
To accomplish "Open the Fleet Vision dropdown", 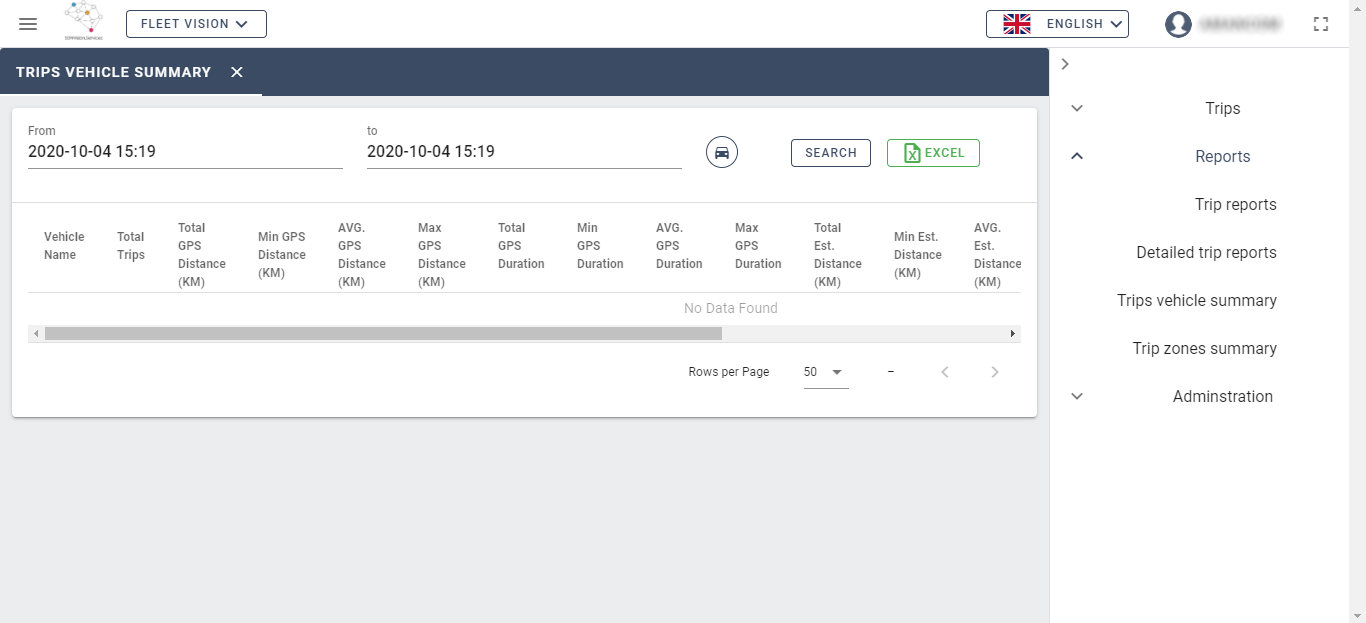I will [196, 24].
